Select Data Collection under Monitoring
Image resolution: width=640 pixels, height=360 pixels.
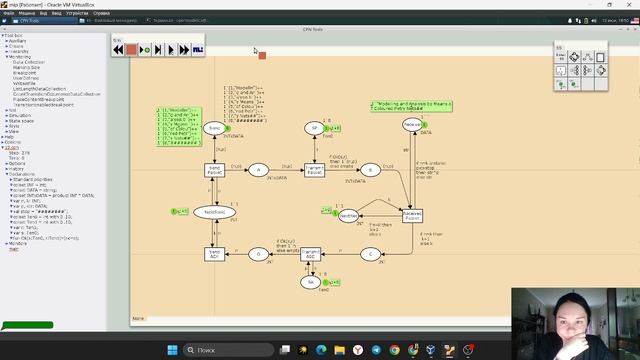(29, 62)
